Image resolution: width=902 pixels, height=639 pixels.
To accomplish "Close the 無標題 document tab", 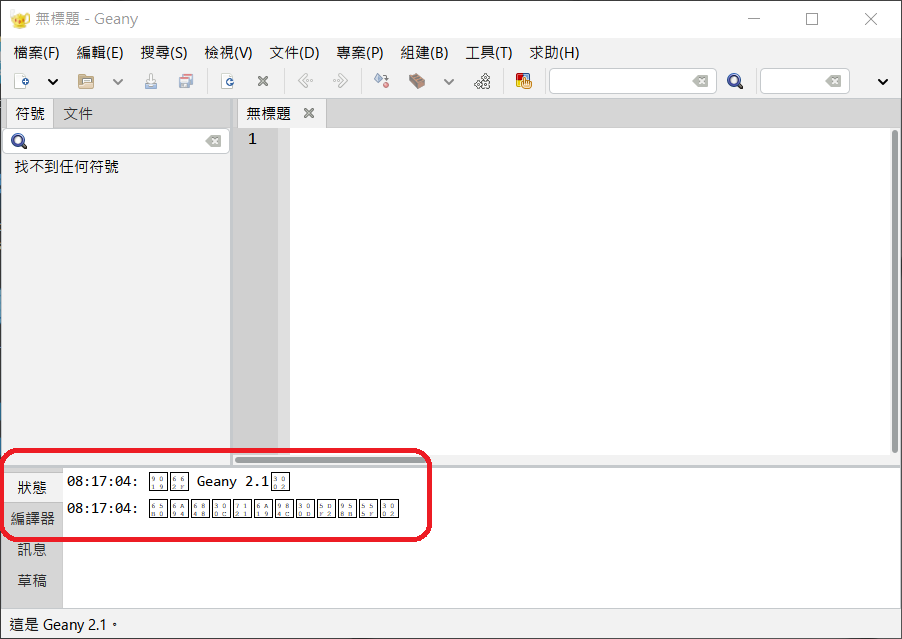I will tap(309, 114).
